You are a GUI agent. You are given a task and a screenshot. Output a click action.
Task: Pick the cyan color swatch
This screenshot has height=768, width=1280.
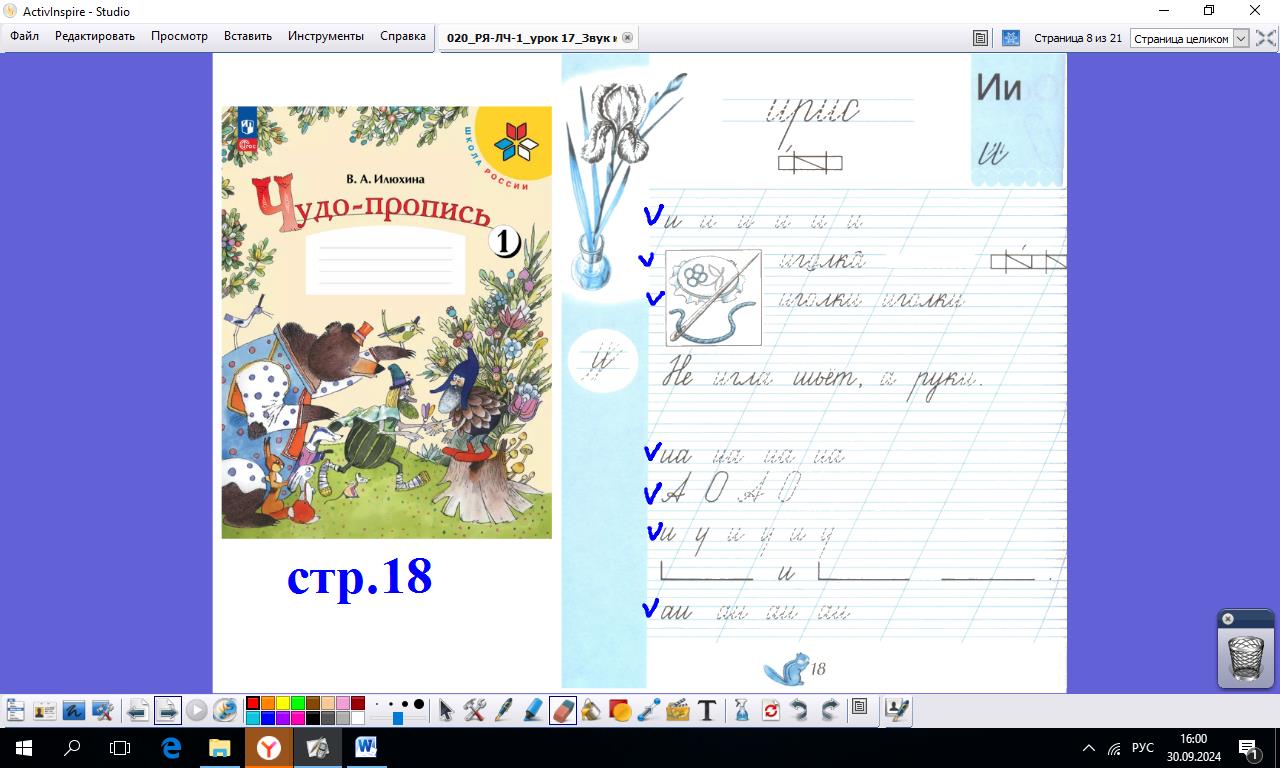point(253,718)
